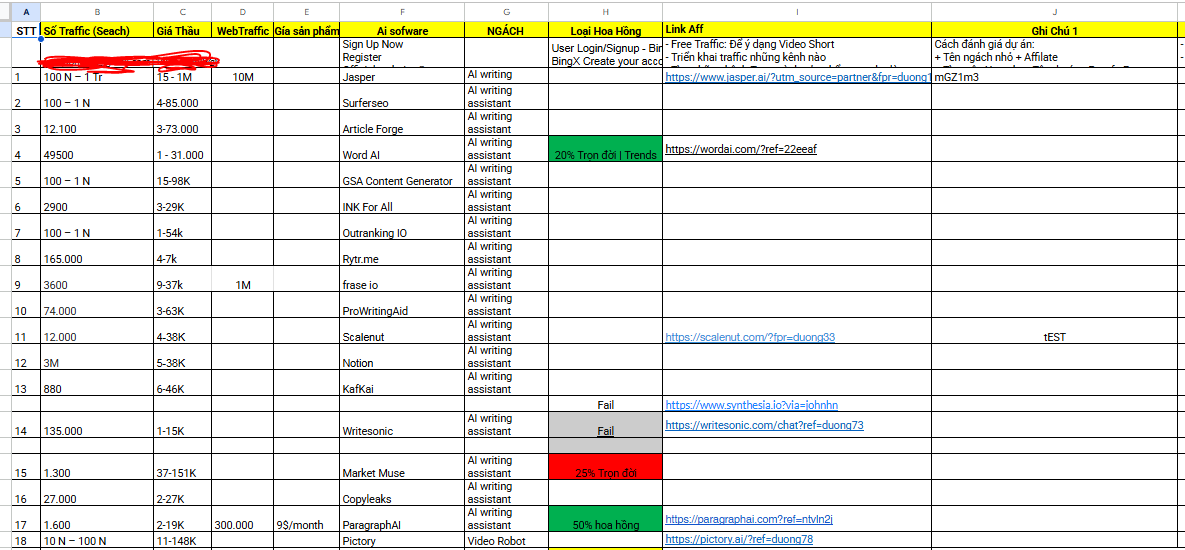This screenshot has height=550, width=1185.
Task: Click the 'Article Forge' cell
Action: [402, 123]
